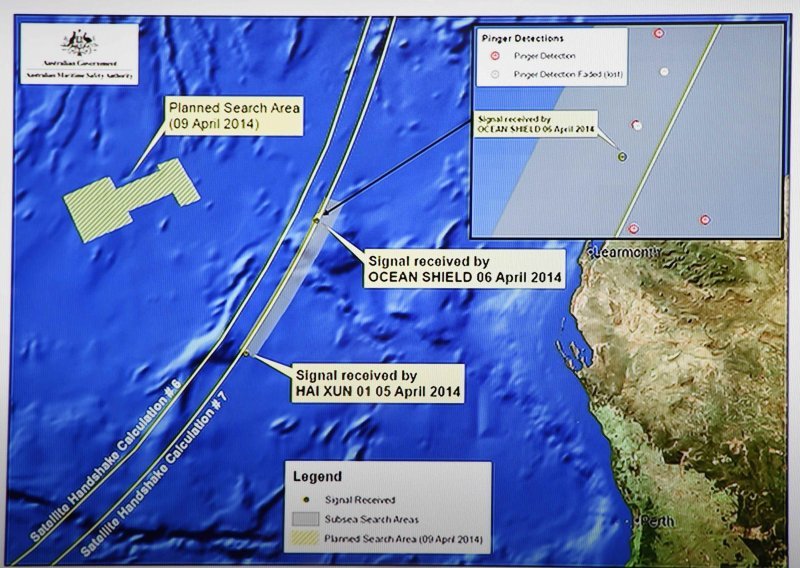This screenshot has height=568, width=800.
Task: Click the 'Perth' city label
Action: (657, 522)
